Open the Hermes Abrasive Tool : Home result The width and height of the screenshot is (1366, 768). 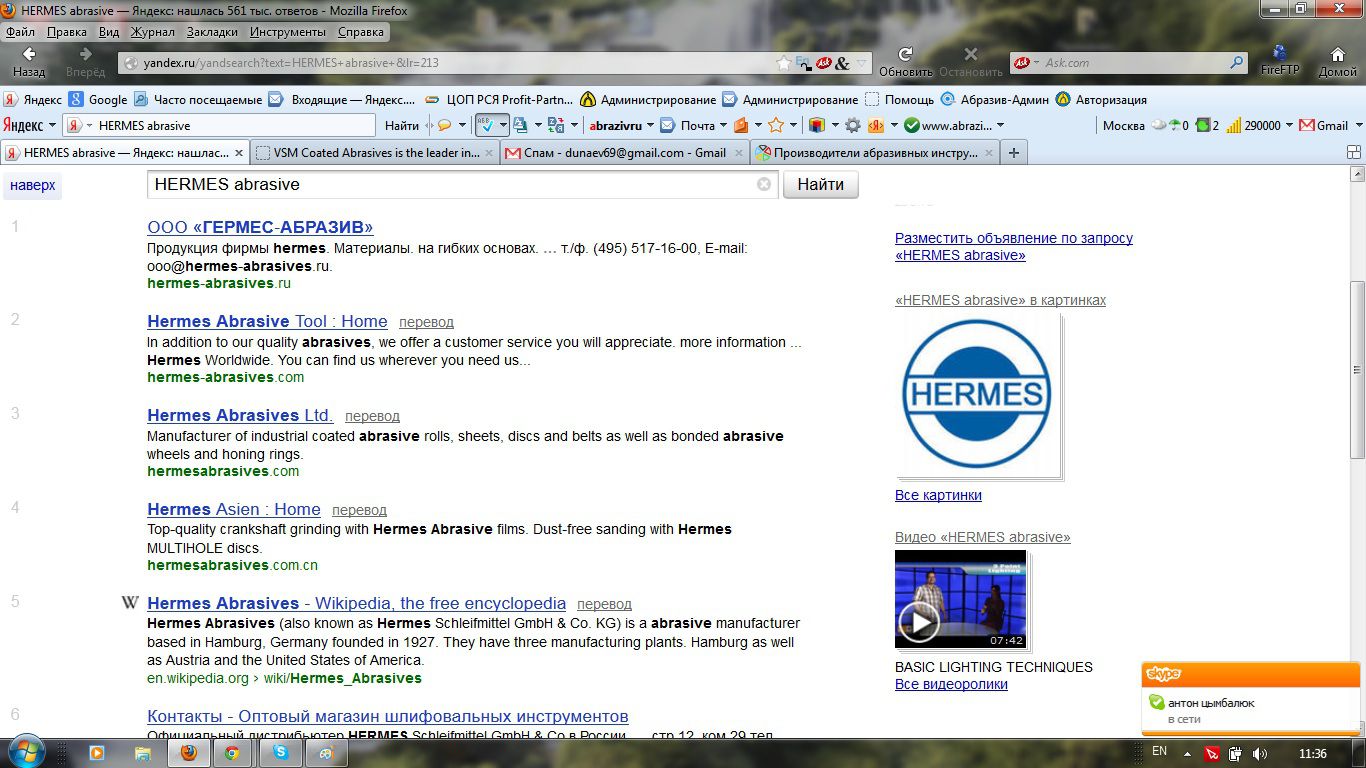pos(267,321)
